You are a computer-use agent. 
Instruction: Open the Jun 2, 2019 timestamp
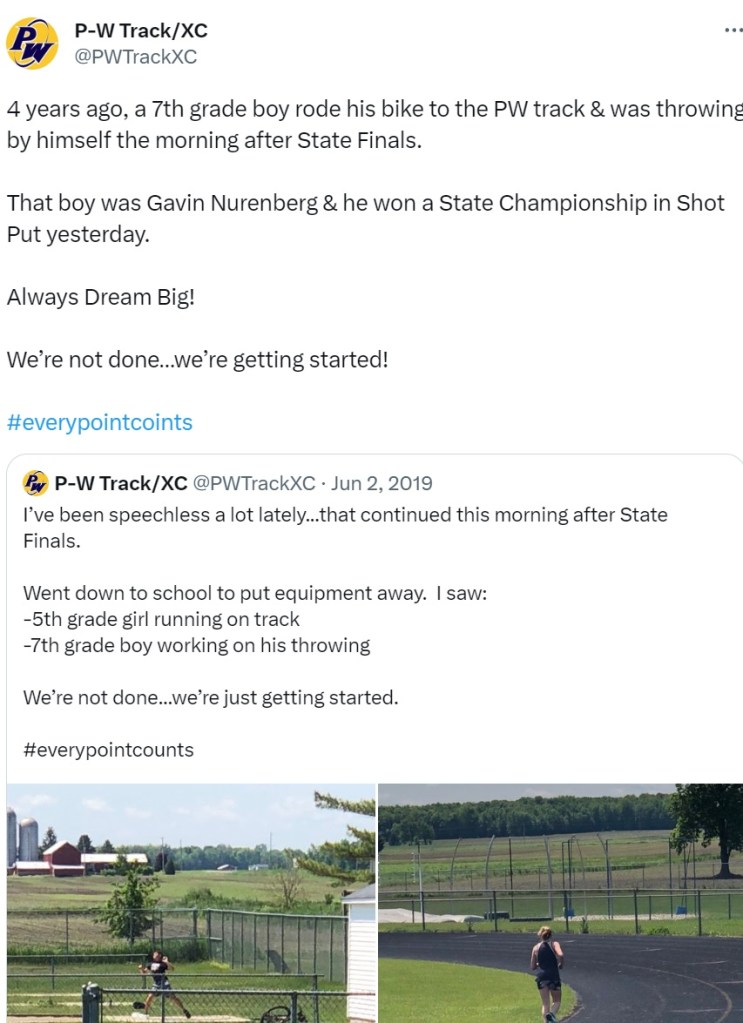tap(382, 484)
